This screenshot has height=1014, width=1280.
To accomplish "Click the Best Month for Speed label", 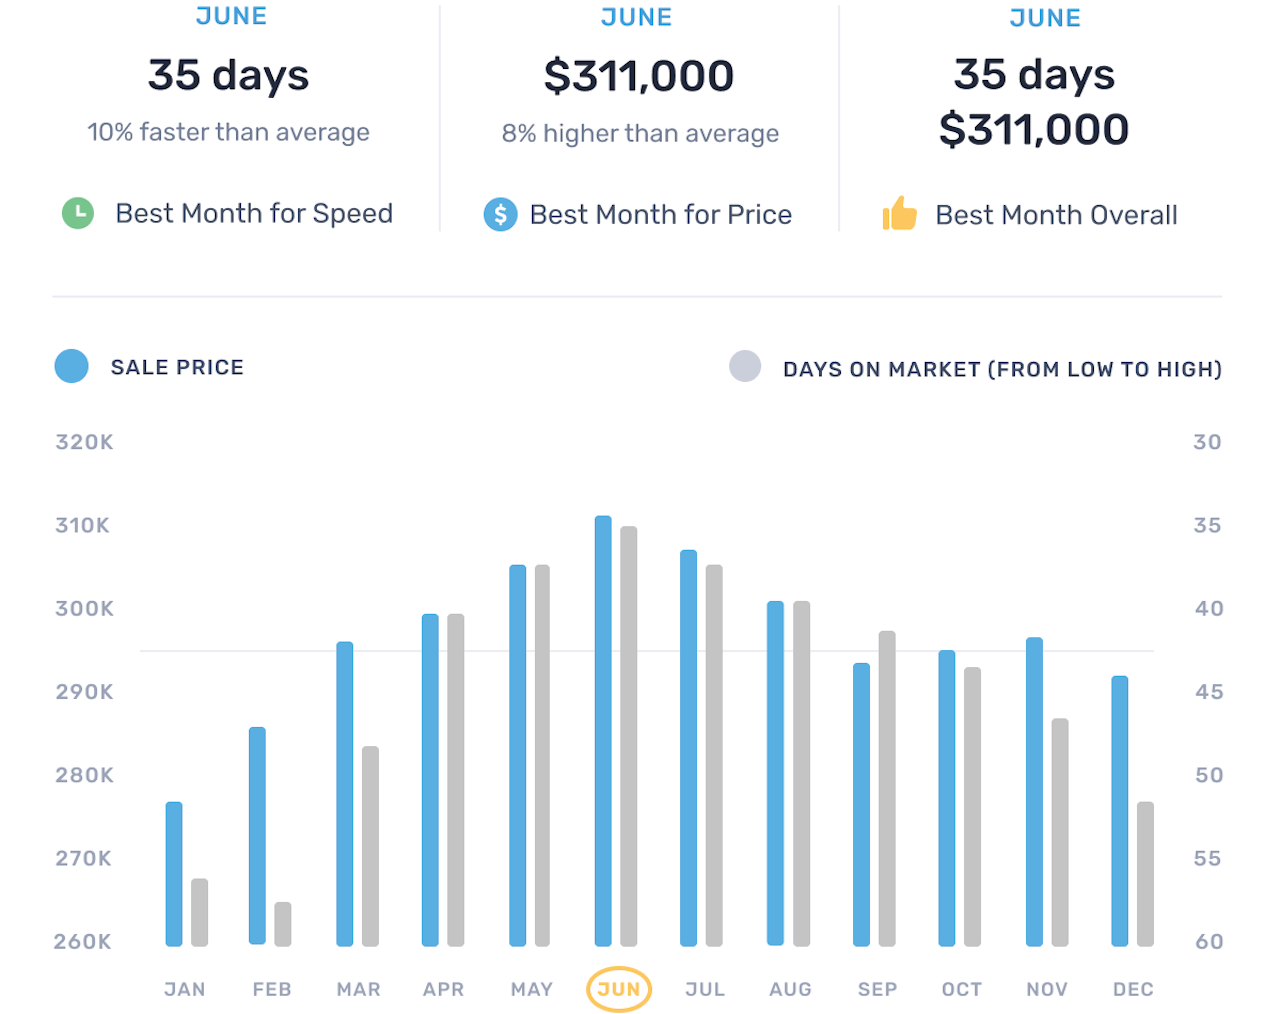I will [x=254, y=213].
